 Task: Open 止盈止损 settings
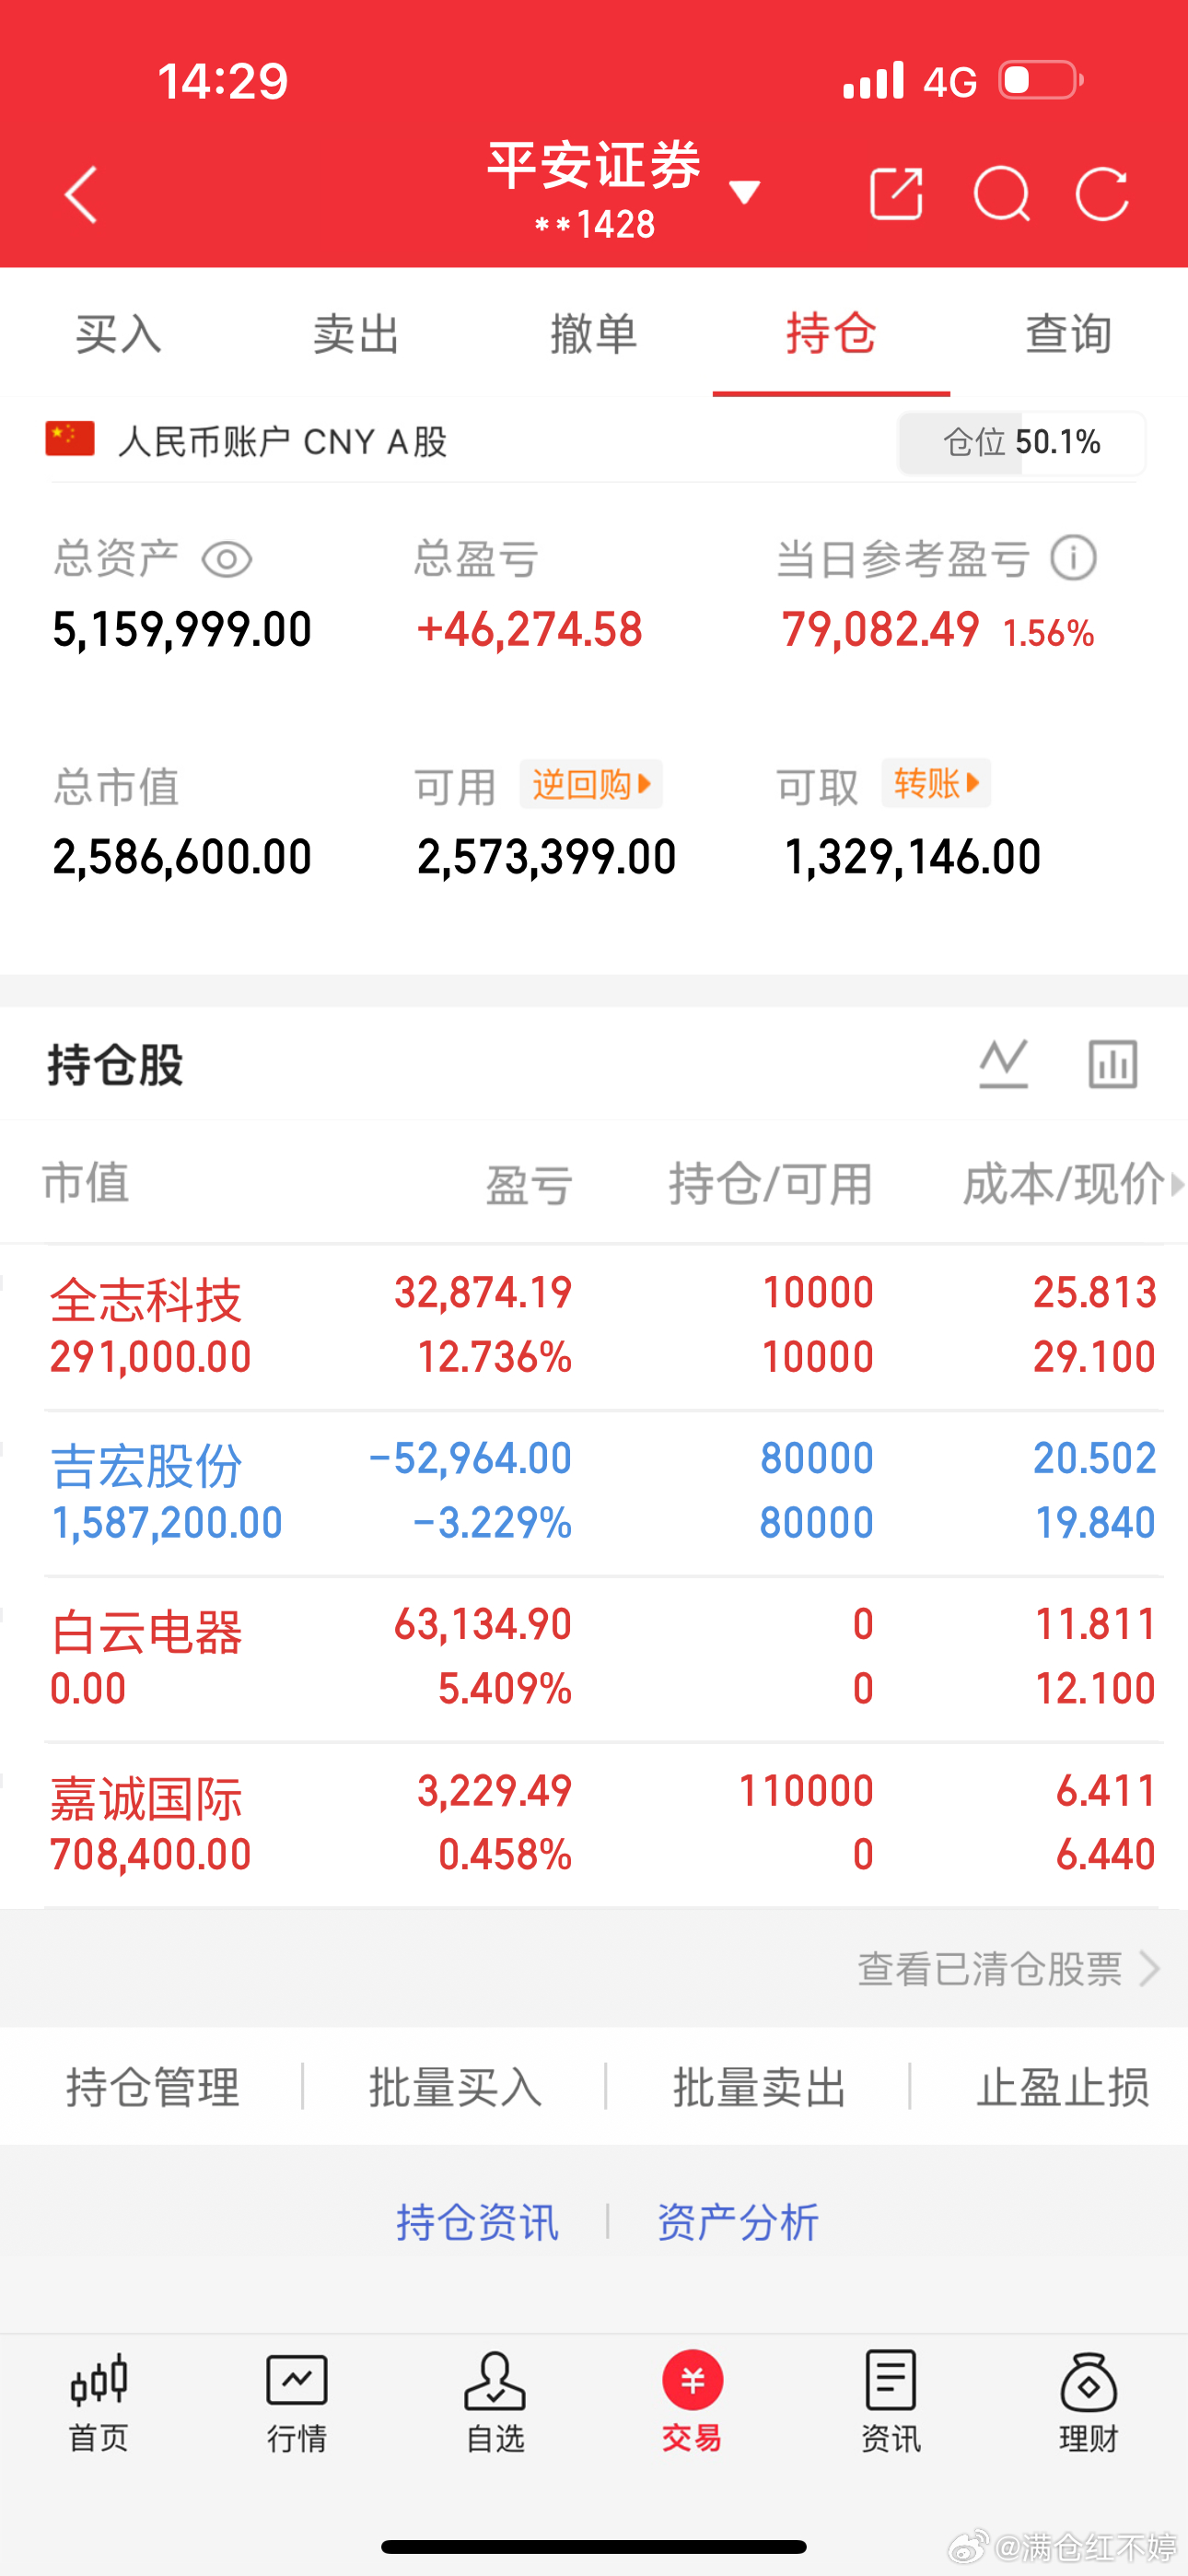1063,2086
